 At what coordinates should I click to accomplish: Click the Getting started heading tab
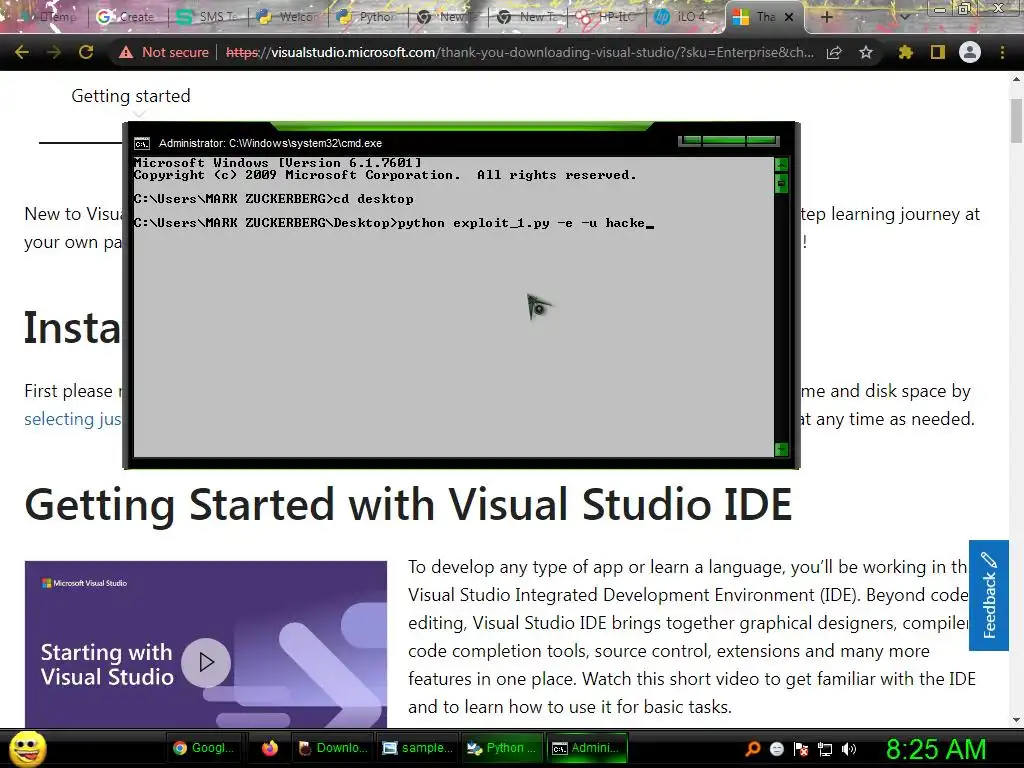[x=131, y=96]
